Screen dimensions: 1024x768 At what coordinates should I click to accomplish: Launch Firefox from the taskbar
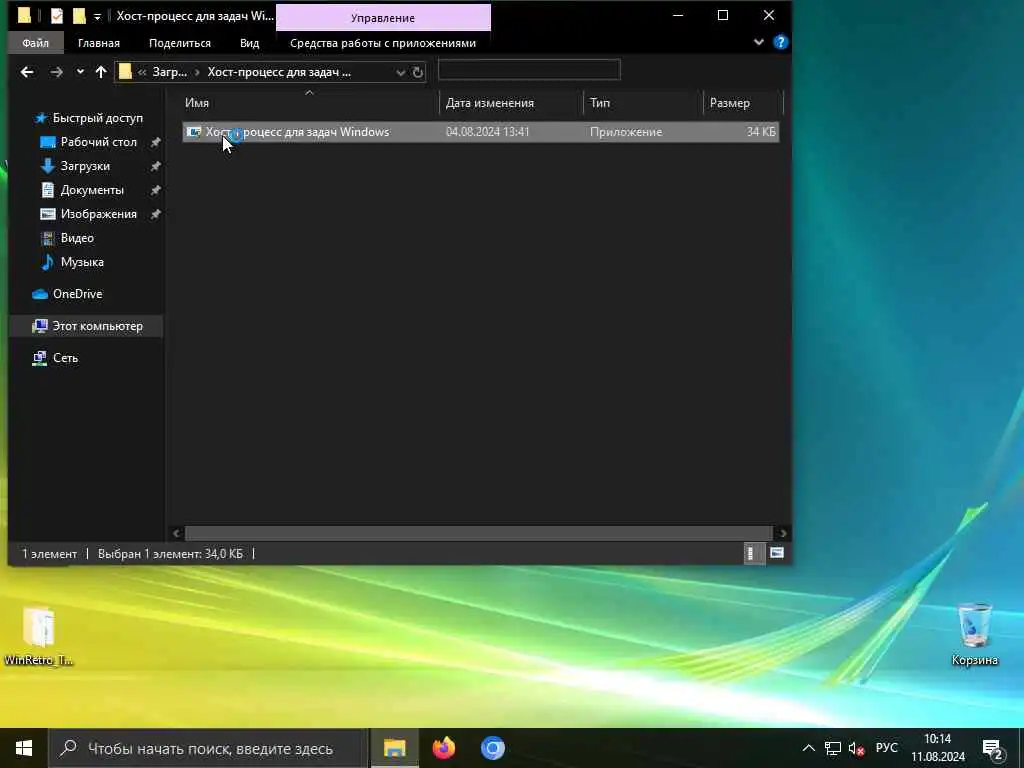coord(443,748)
